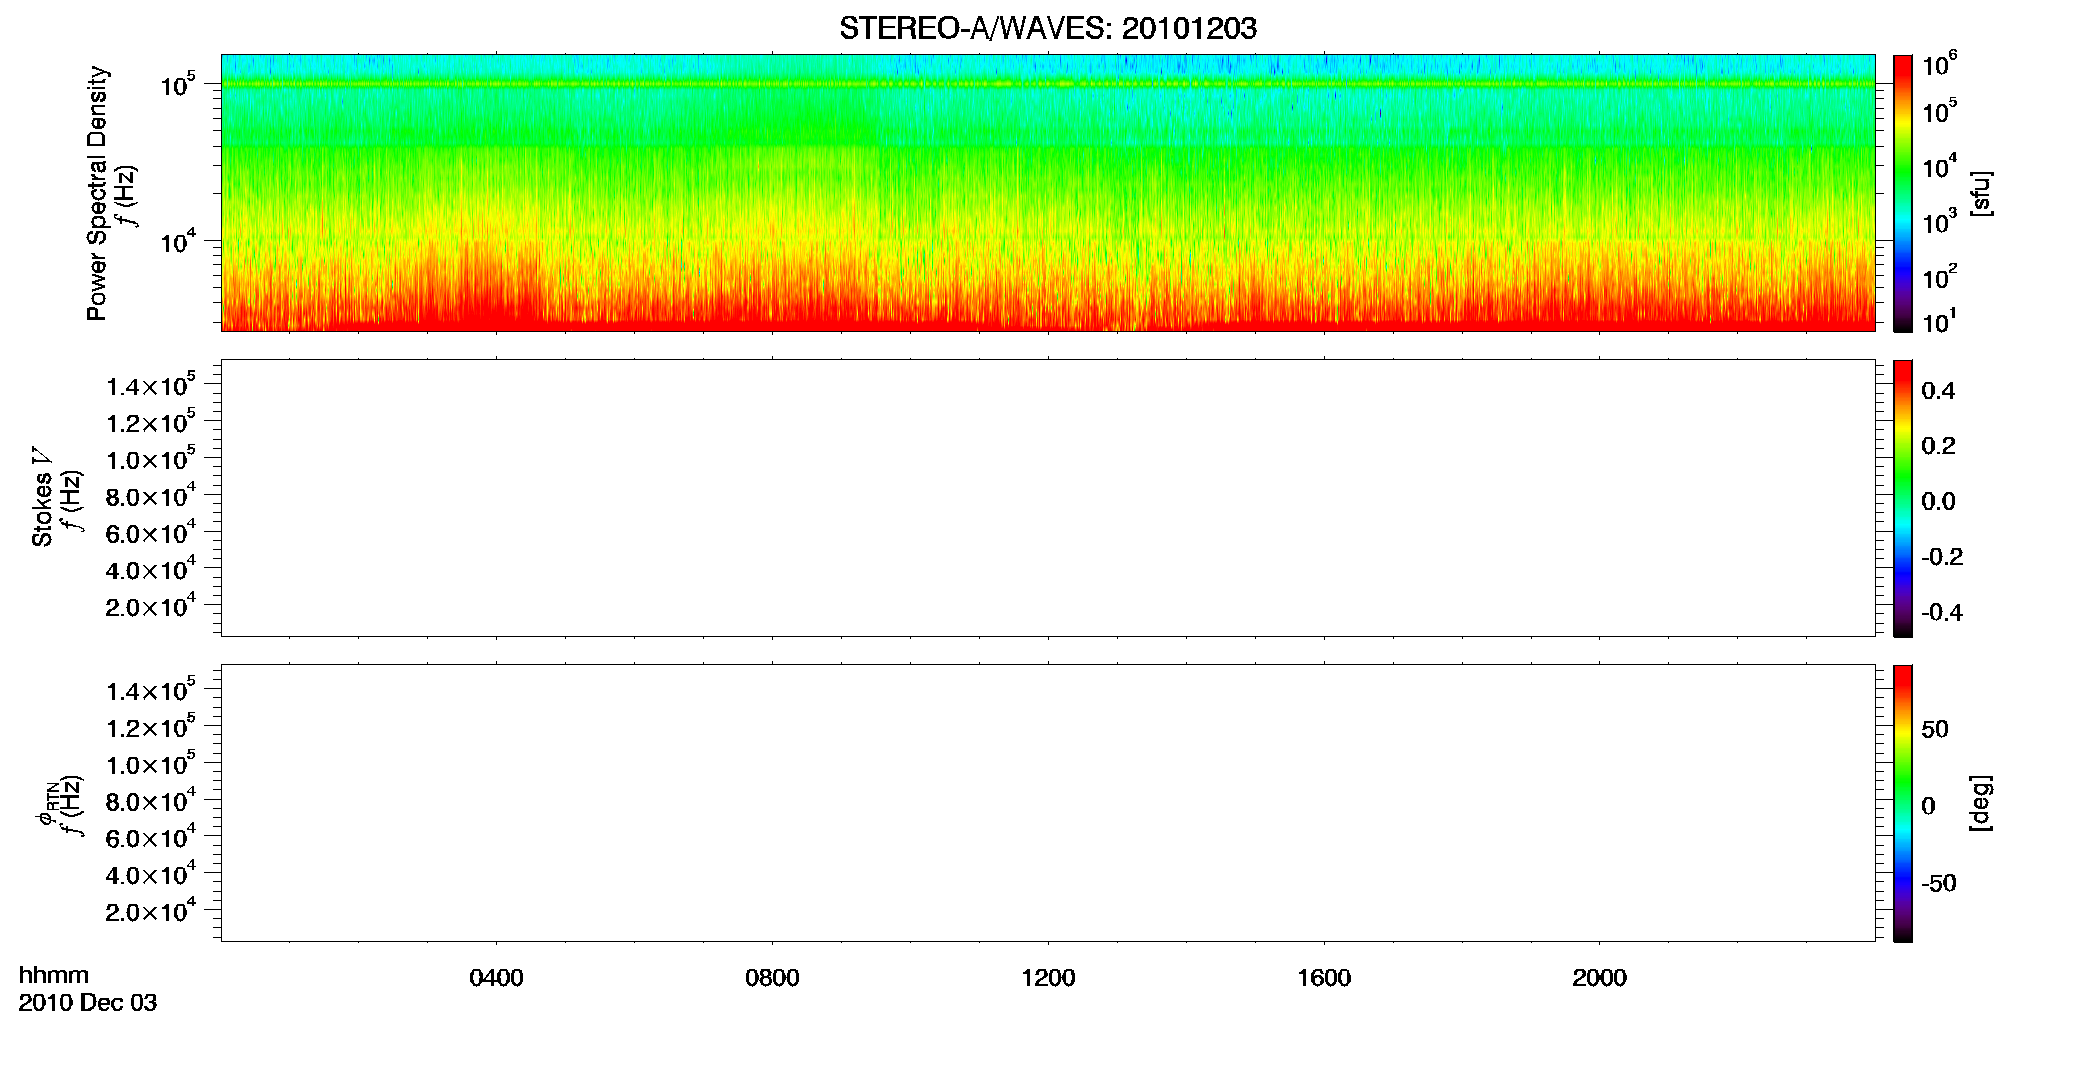Click the 1200 time axis label

coord(1048,978)
